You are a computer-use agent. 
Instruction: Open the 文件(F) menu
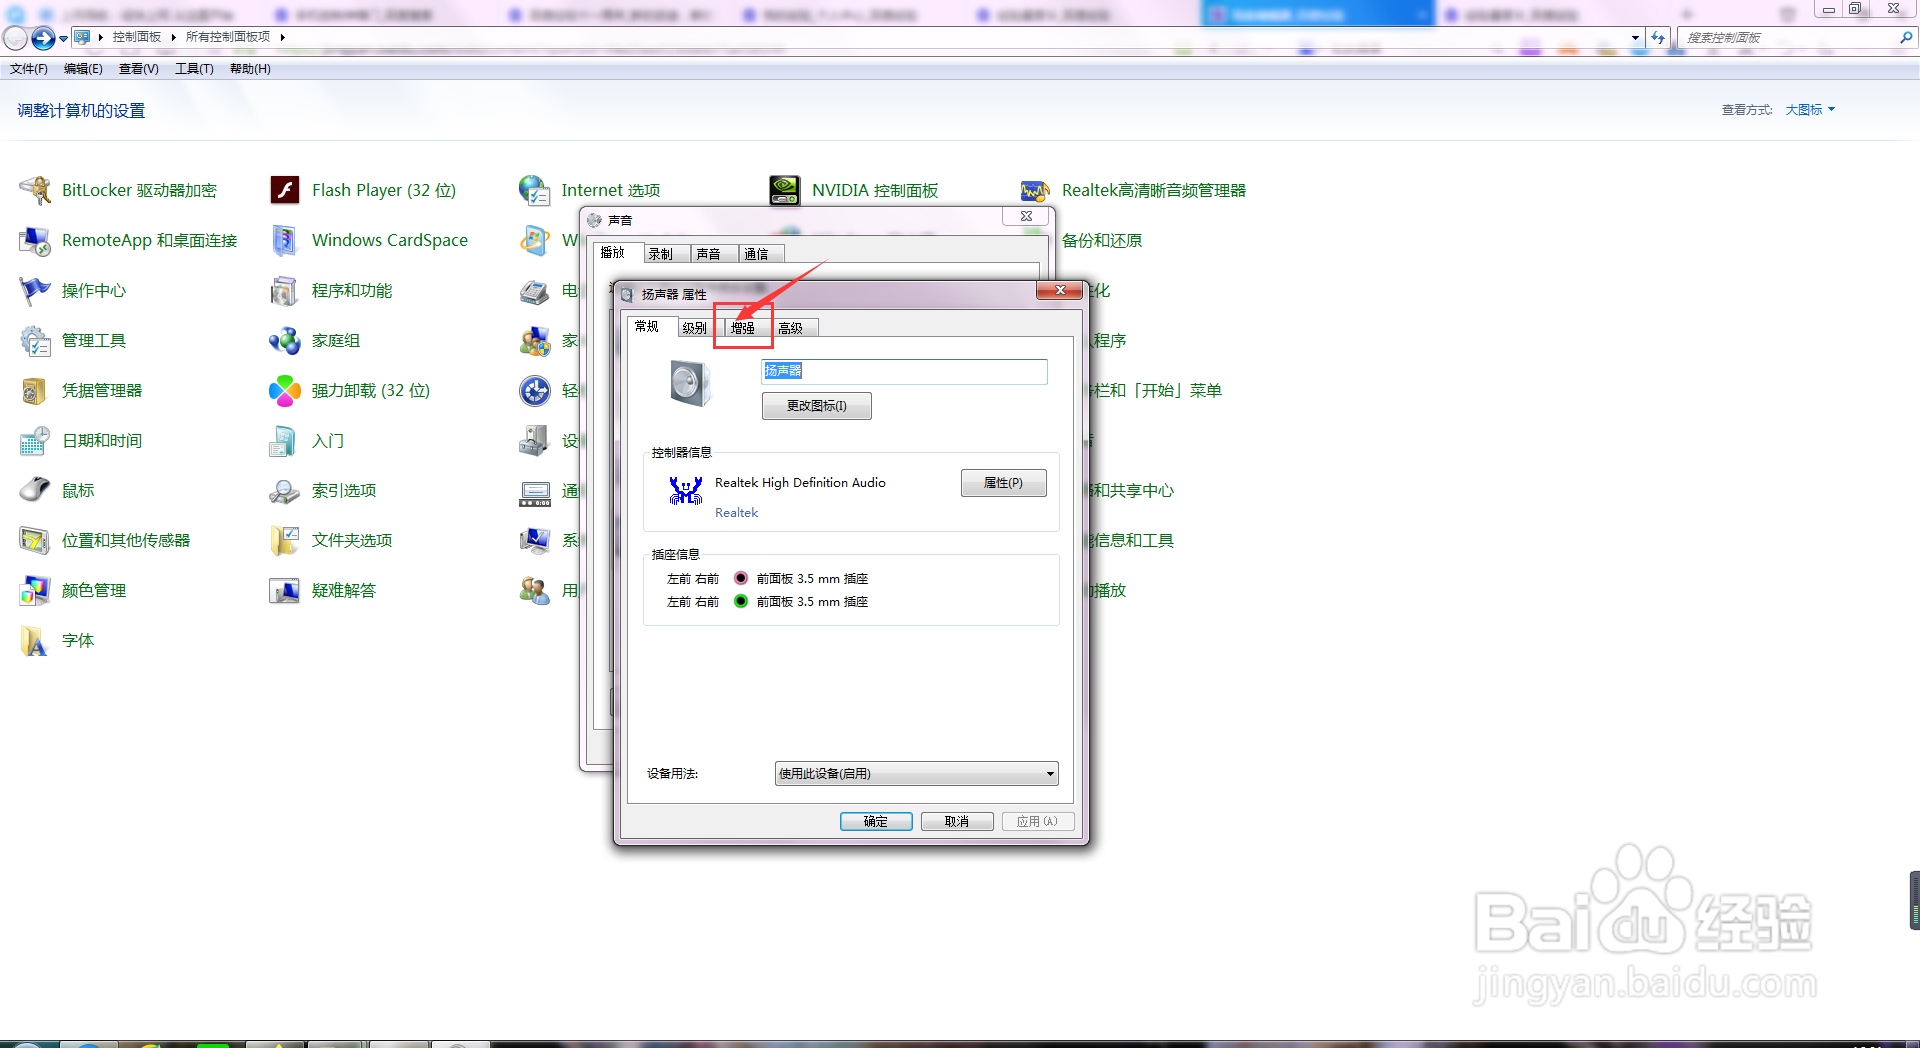tap(29, 69)
